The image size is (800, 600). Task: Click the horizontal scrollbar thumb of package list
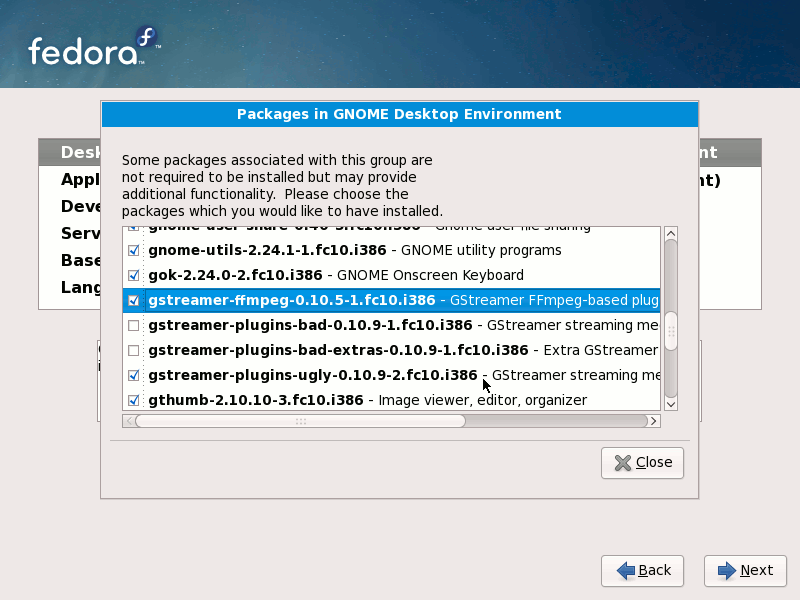click(x=301, y=421)
